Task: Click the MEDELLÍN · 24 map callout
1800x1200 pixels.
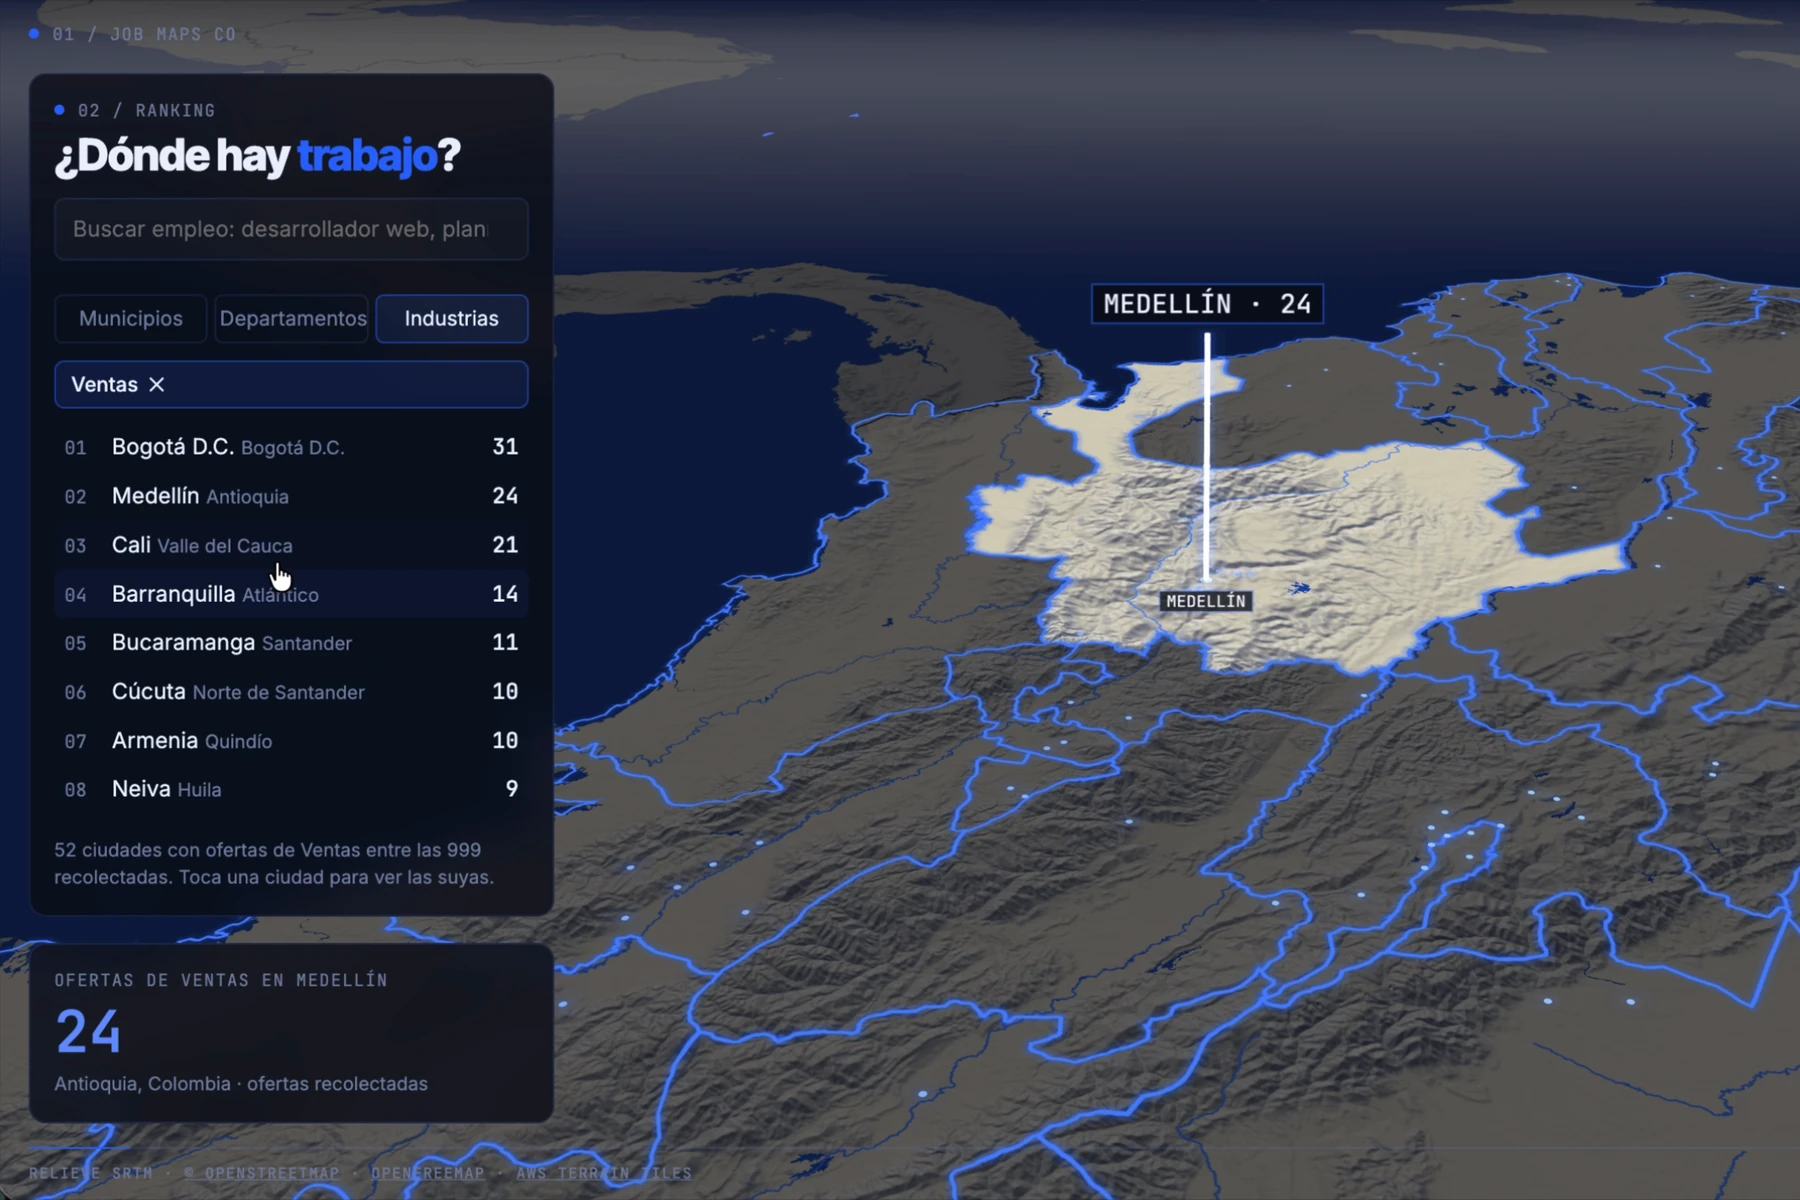Action: pyautogui.click(x=1207, y=304)
